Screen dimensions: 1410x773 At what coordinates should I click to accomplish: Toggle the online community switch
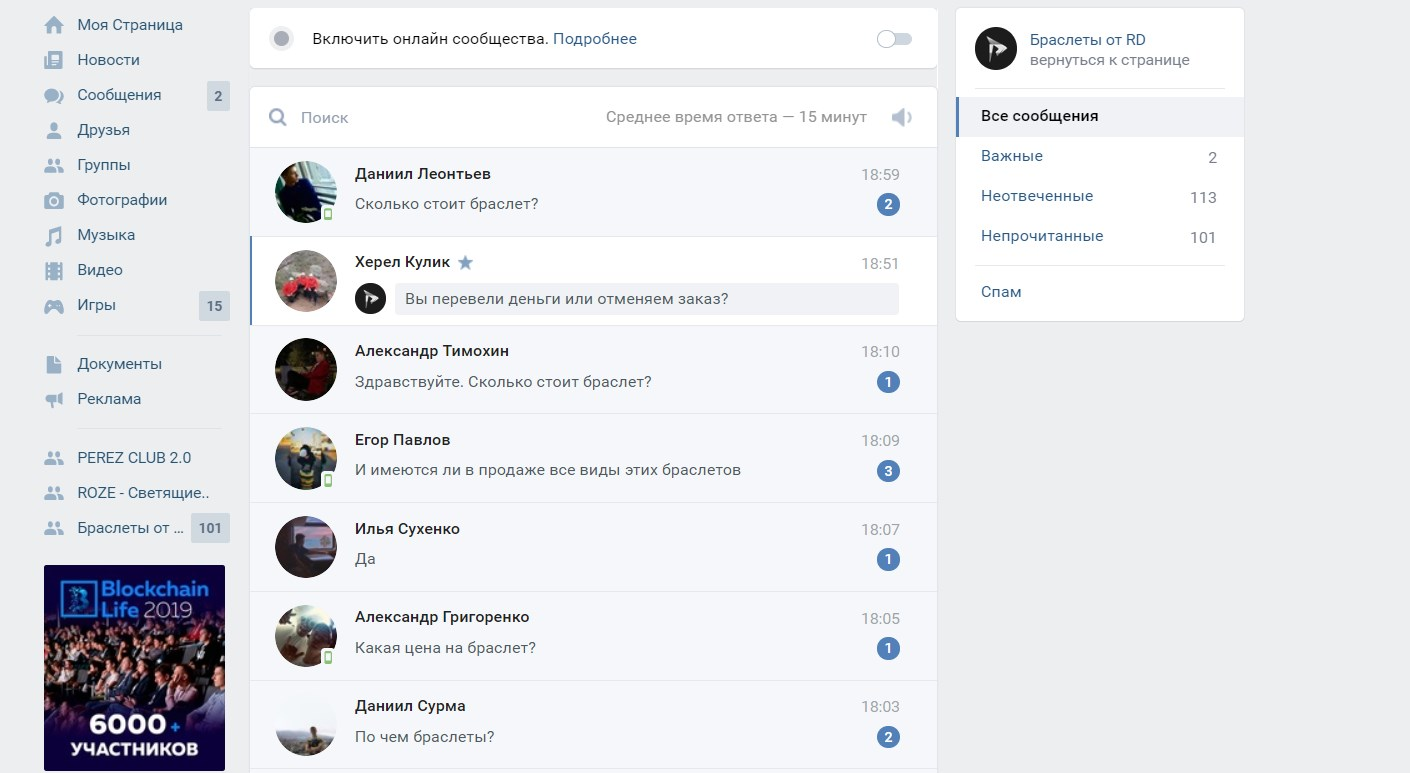coord(894,39)
